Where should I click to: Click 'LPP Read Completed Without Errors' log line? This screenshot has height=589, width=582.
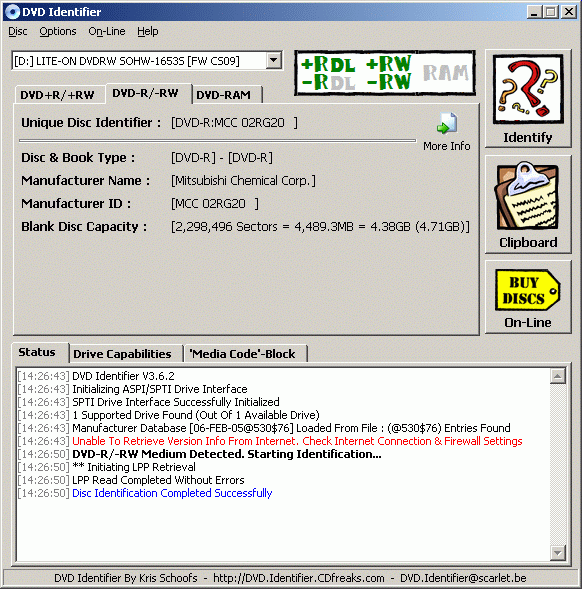click(158, 480)
